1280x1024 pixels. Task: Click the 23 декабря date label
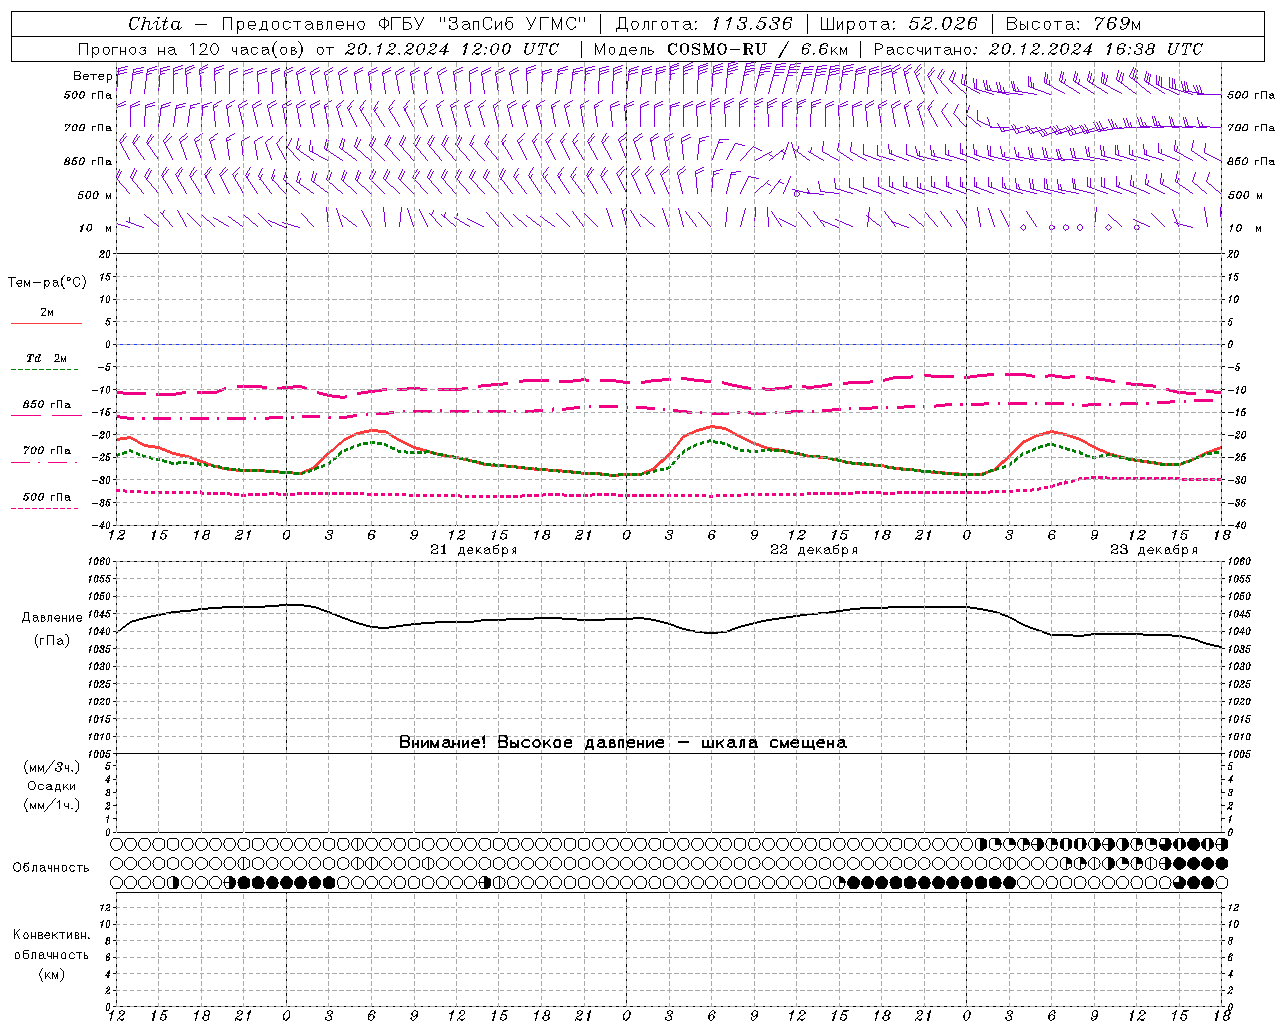point(1154,550)
